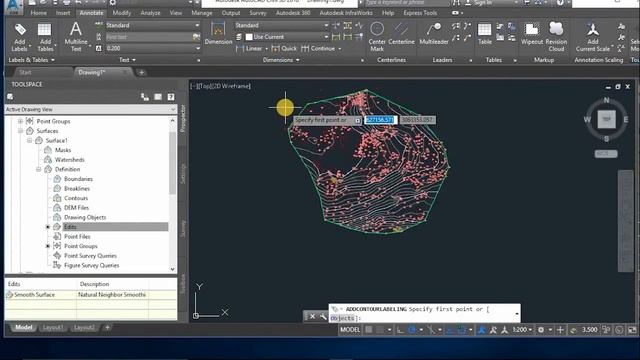Toggle grid display in status bar

369,330
